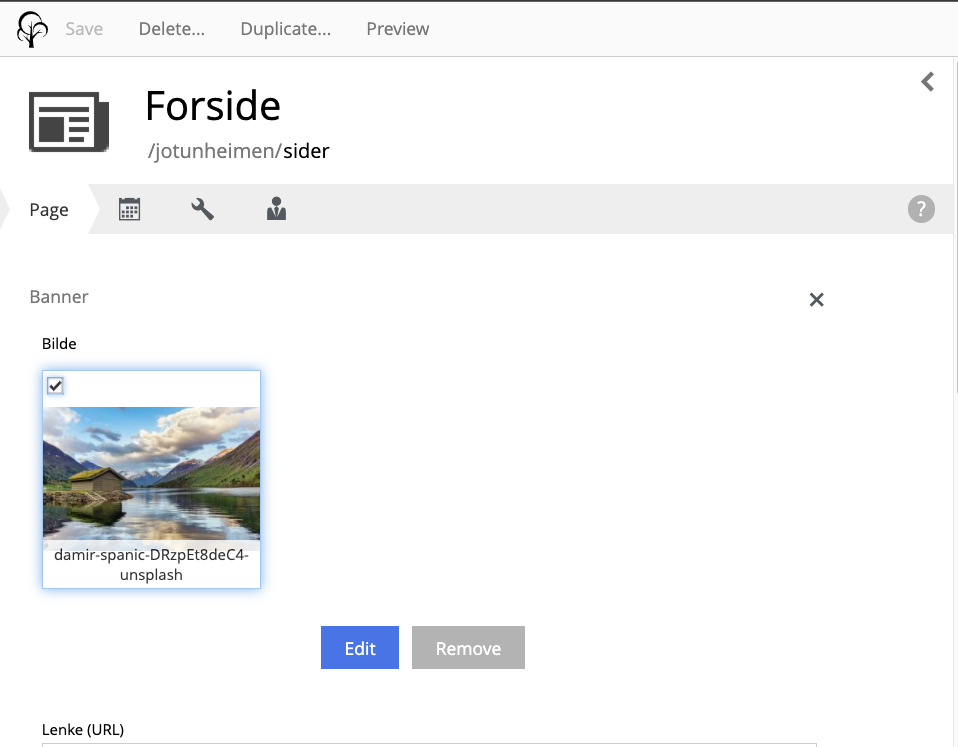Viewport: 958px width, 747px height.
Task: Click the Enonic tree logo icon
Action: pos(32,29)
